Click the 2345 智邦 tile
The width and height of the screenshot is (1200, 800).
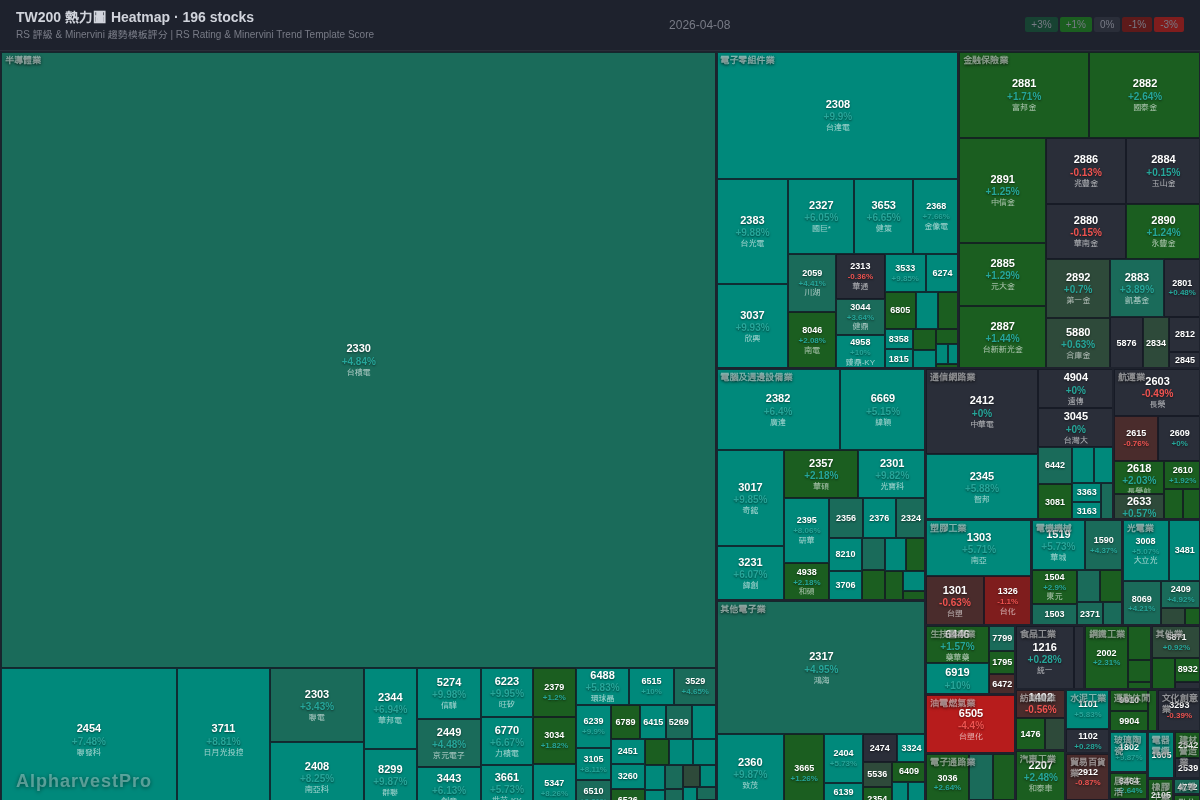pyautogui.click(x=982, y=487)
